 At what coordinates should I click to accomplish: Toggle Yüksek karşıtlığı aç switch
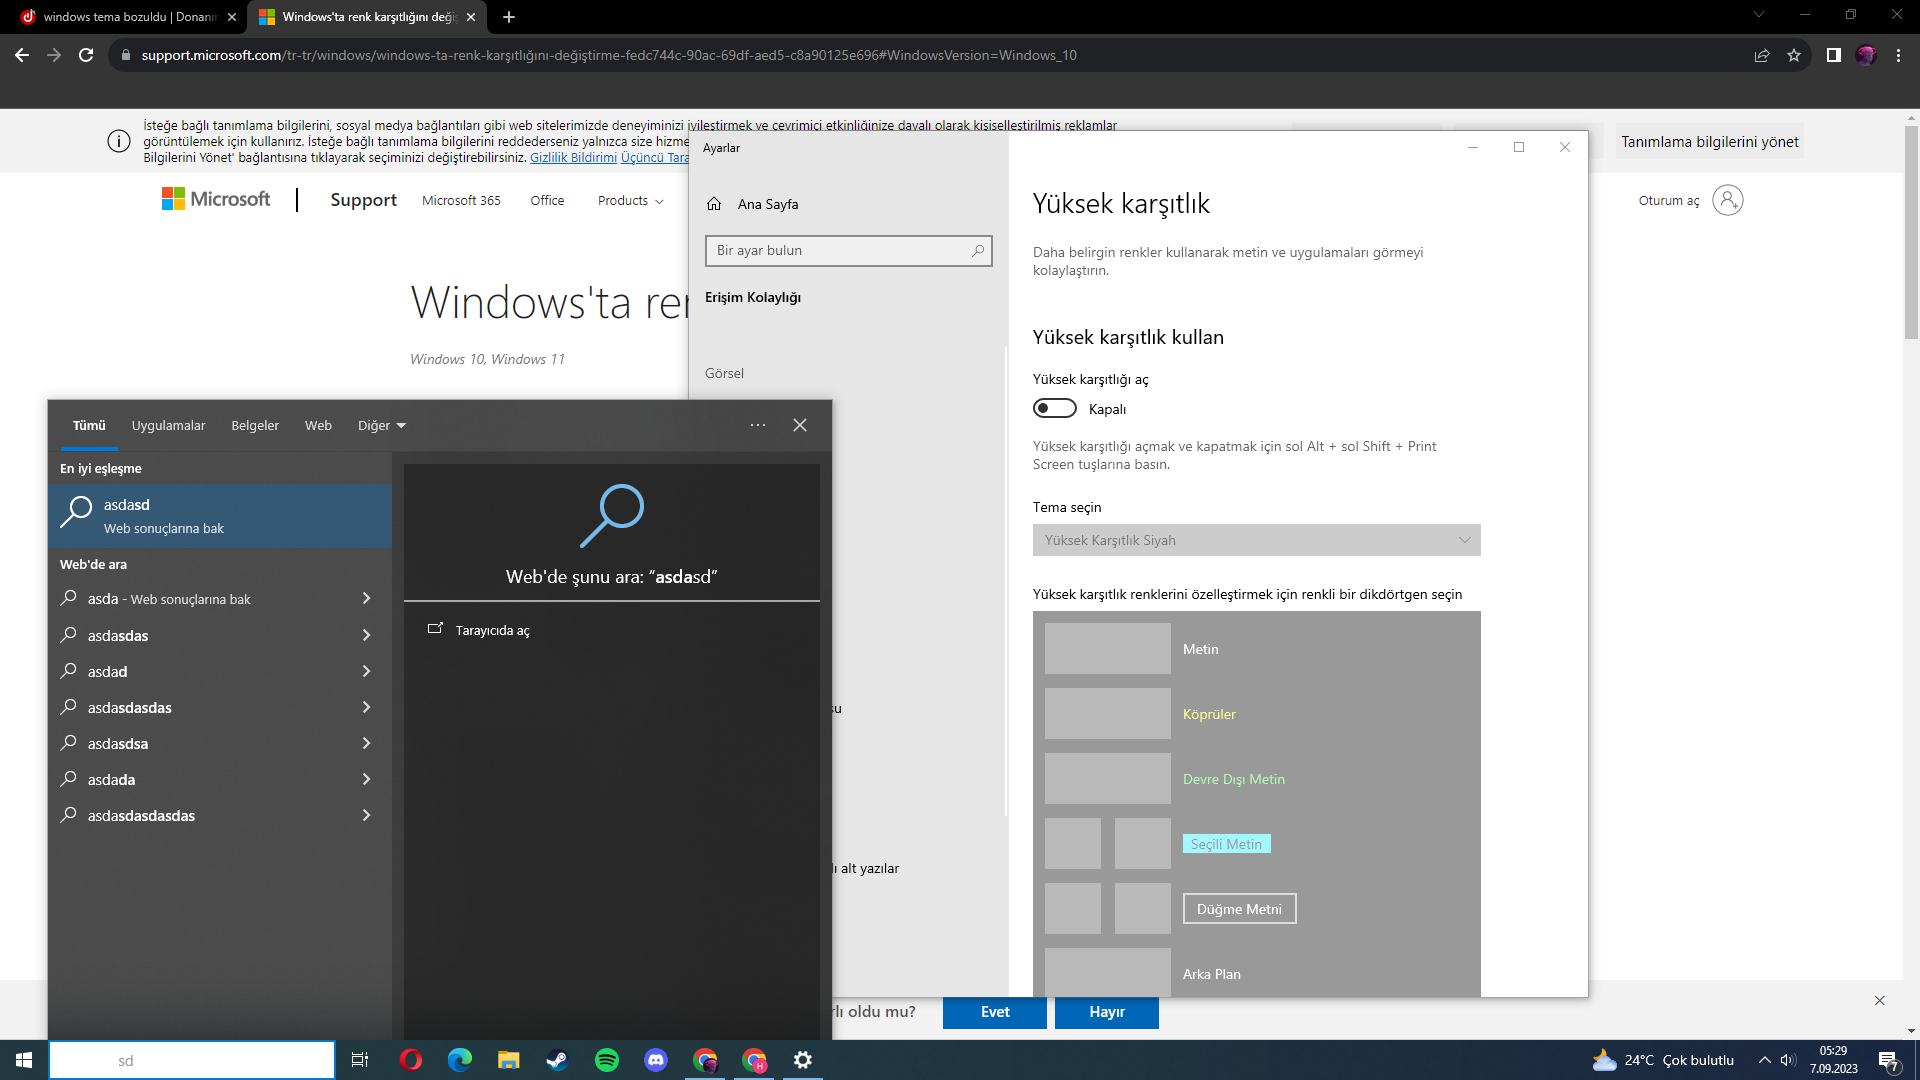[1054, 408]
